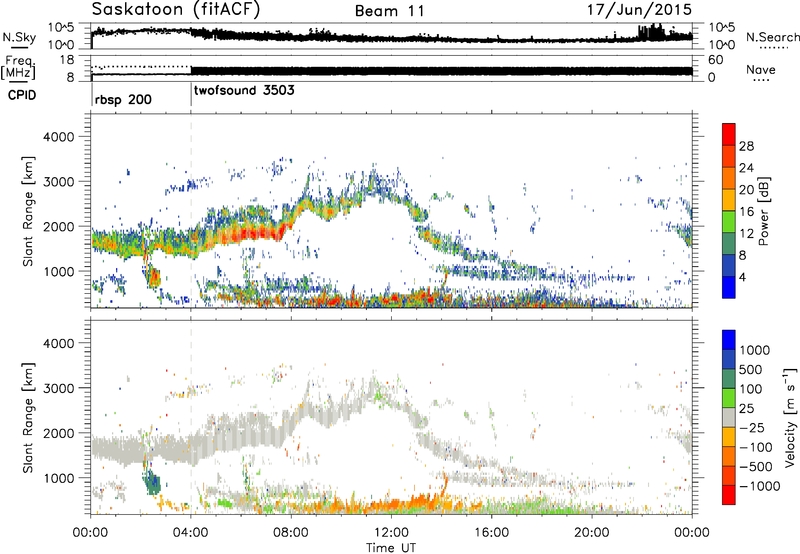800x554 pixels.
Task: Click the 'rbsp 200' CPID marker
Action: pyautogui.click(x=123, y=99)
